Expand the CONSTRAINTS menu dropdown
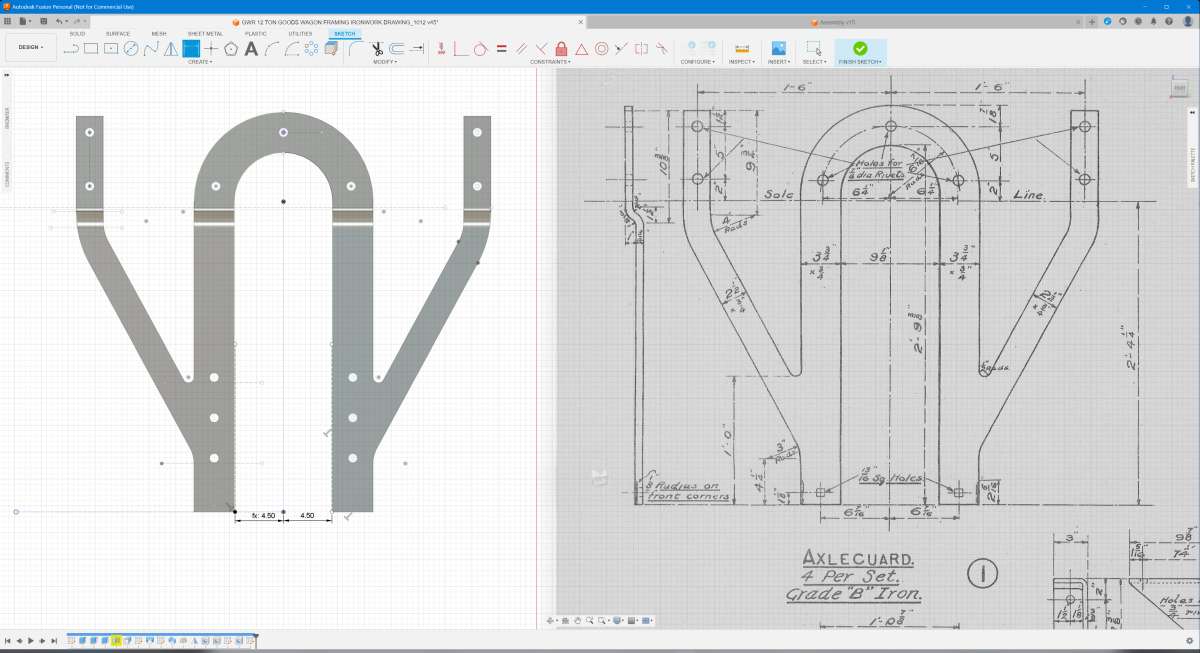Viewport: 1200px width, 653px height. coord(551,62)
